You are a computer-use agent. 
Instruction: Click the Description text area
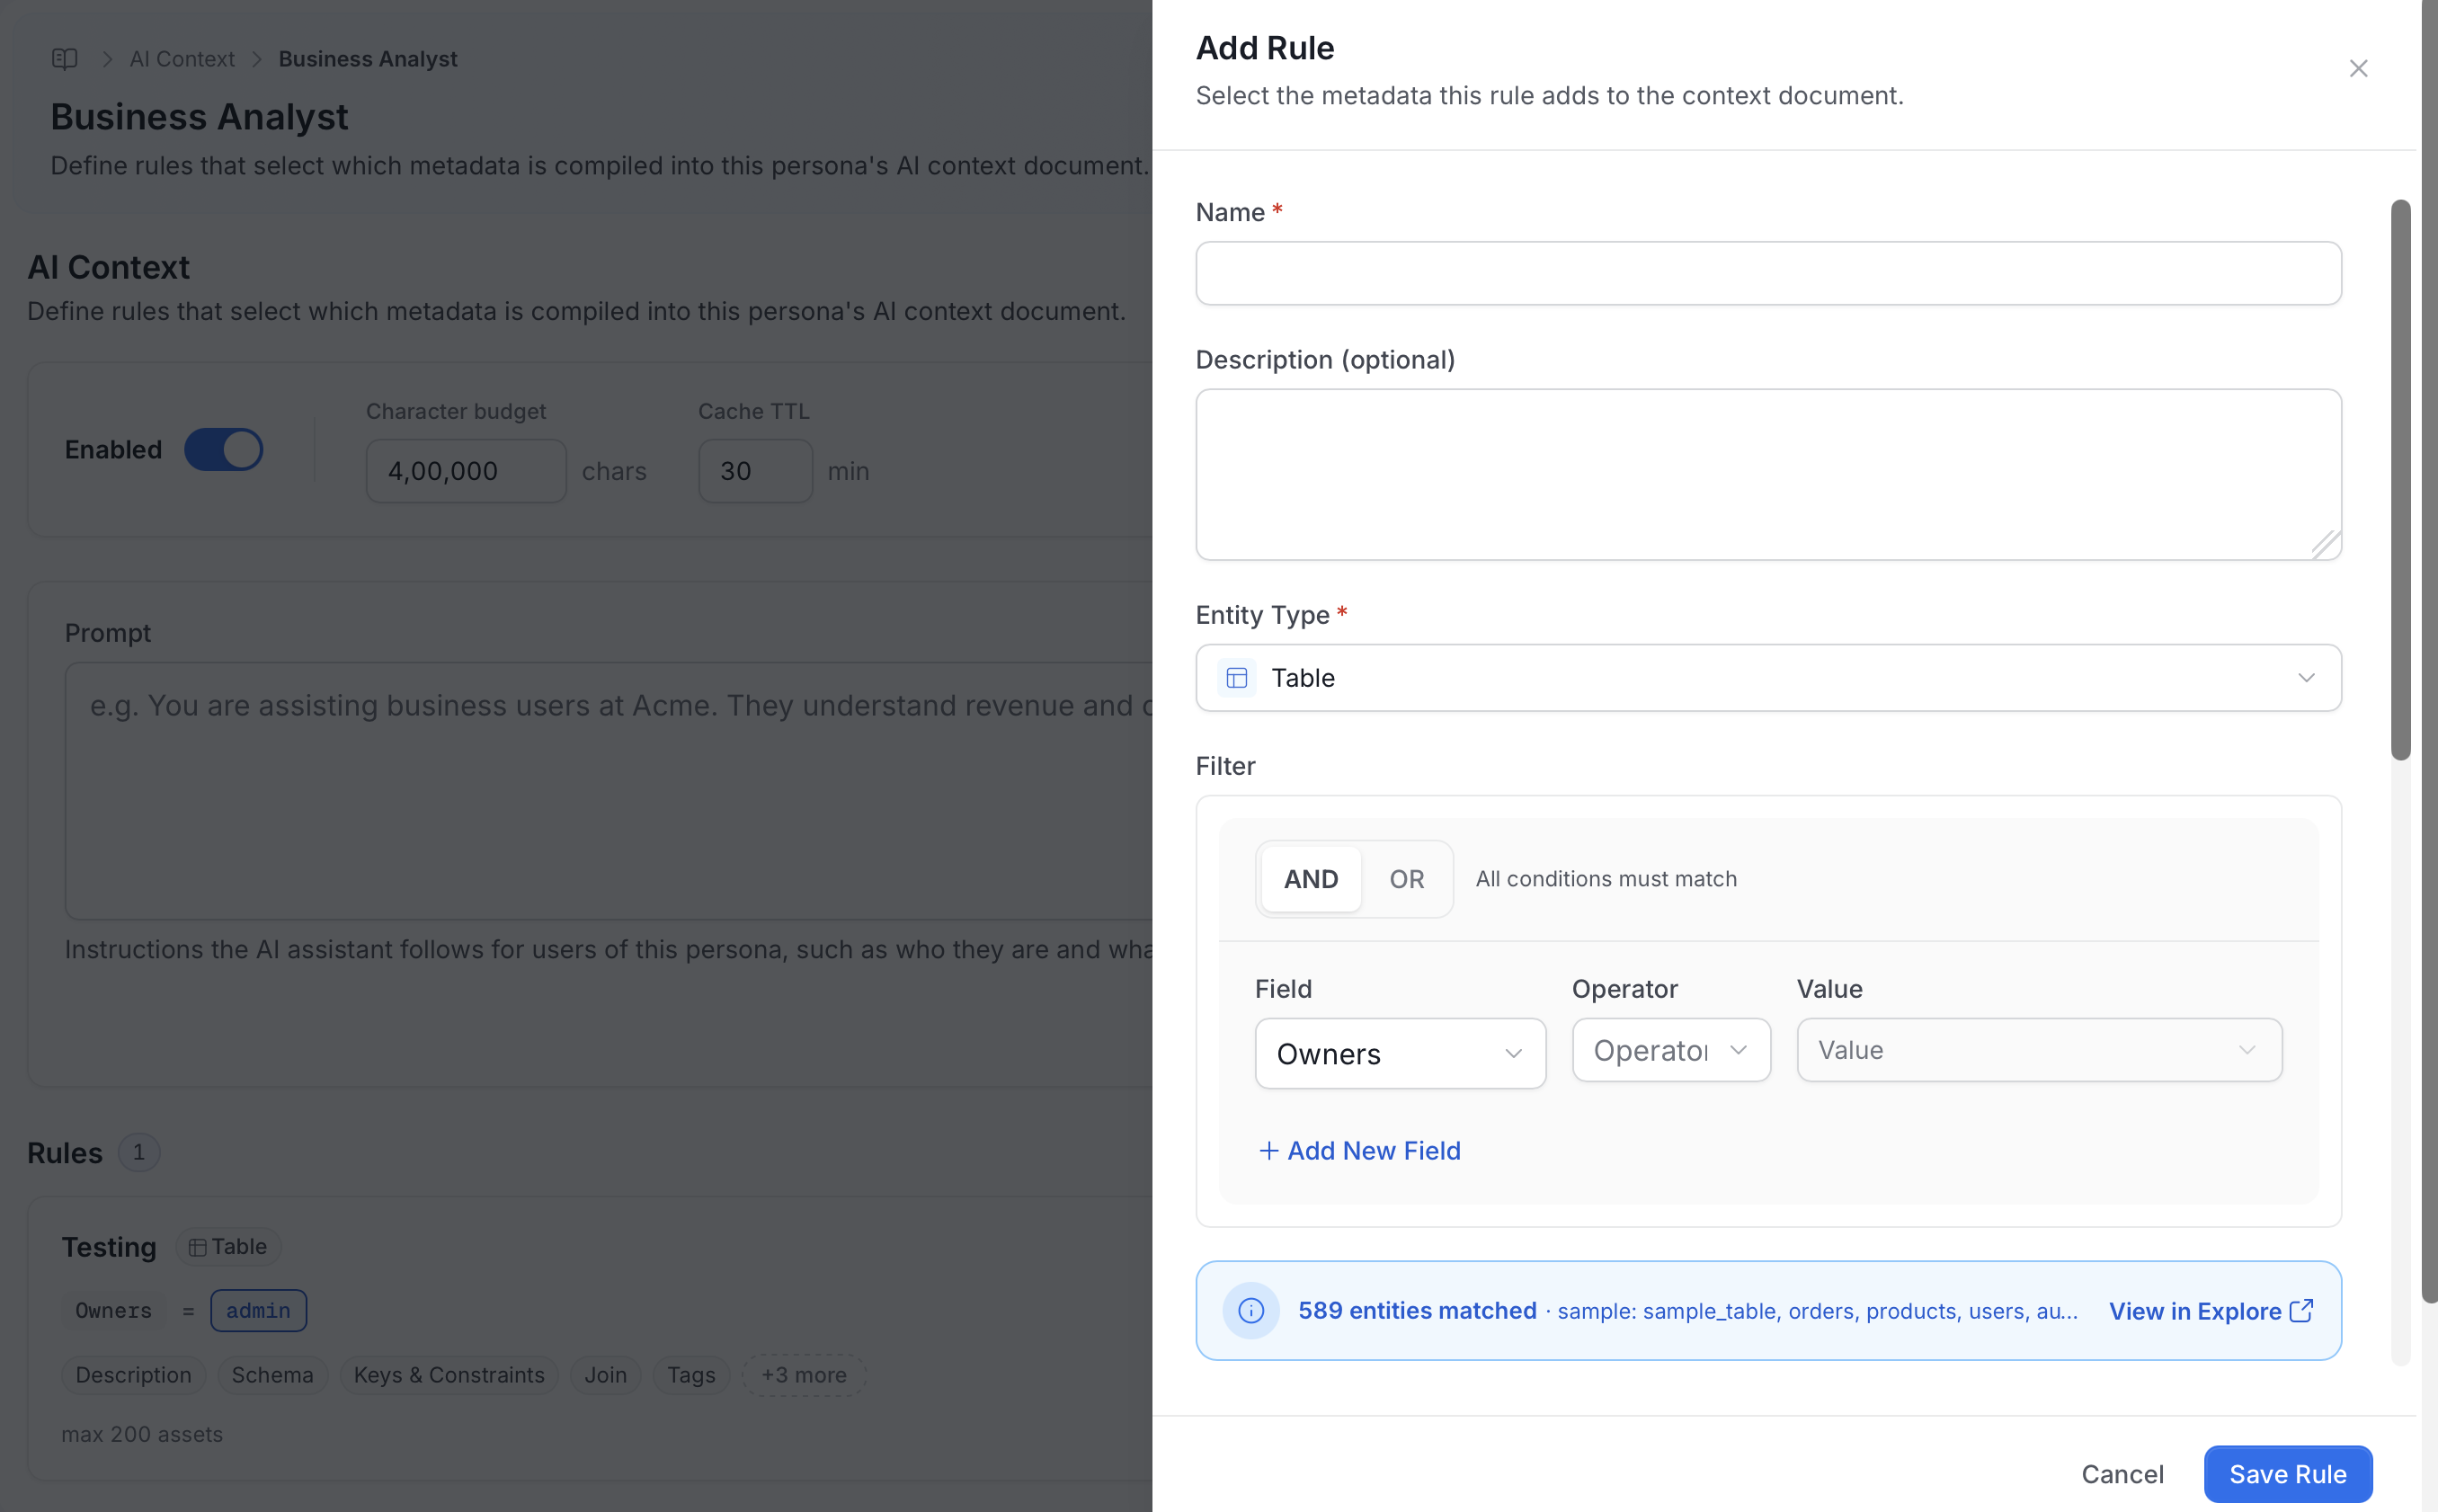1768,474
